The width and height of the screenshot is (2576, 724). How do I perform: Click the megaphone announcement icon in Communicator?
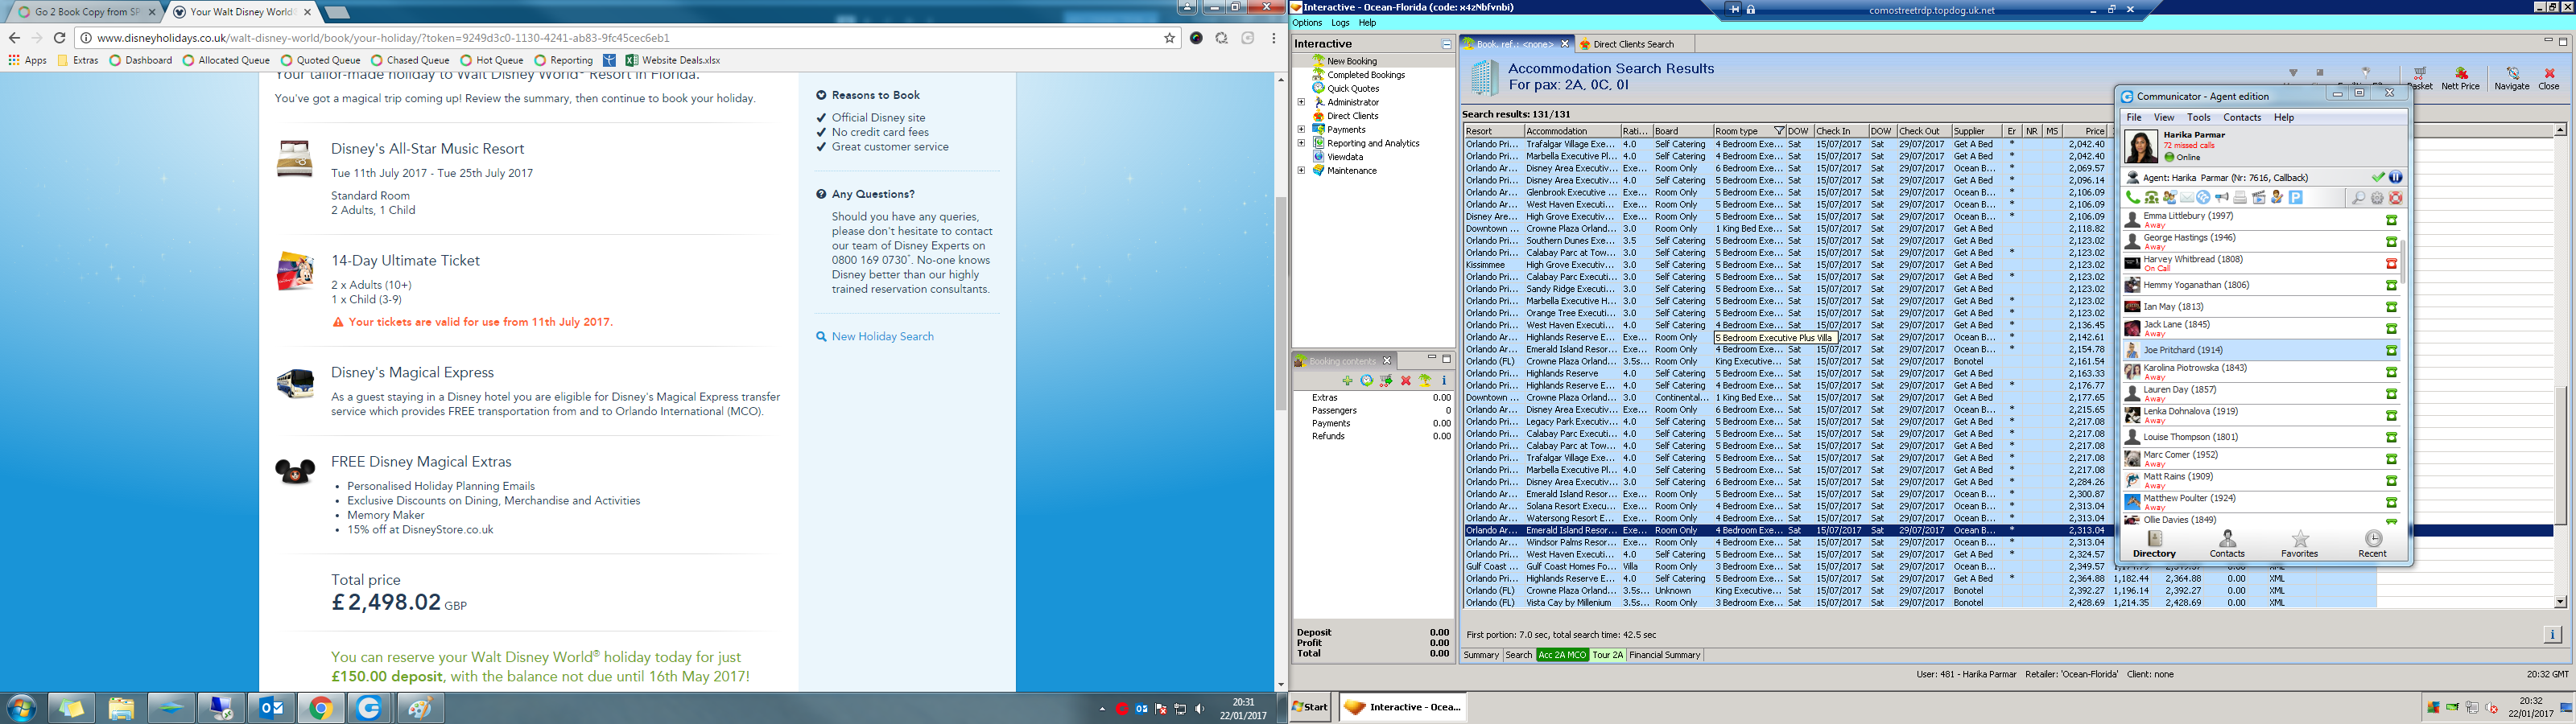(2222, 198)
